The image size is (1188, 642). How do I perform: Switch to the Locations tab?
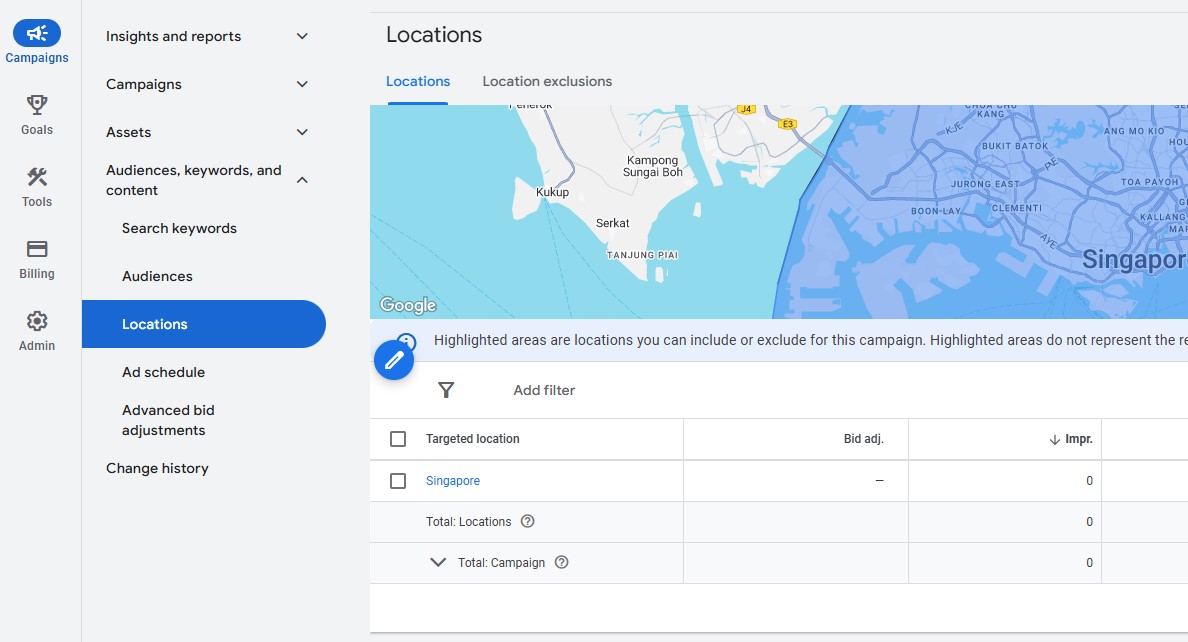point(417,81)
